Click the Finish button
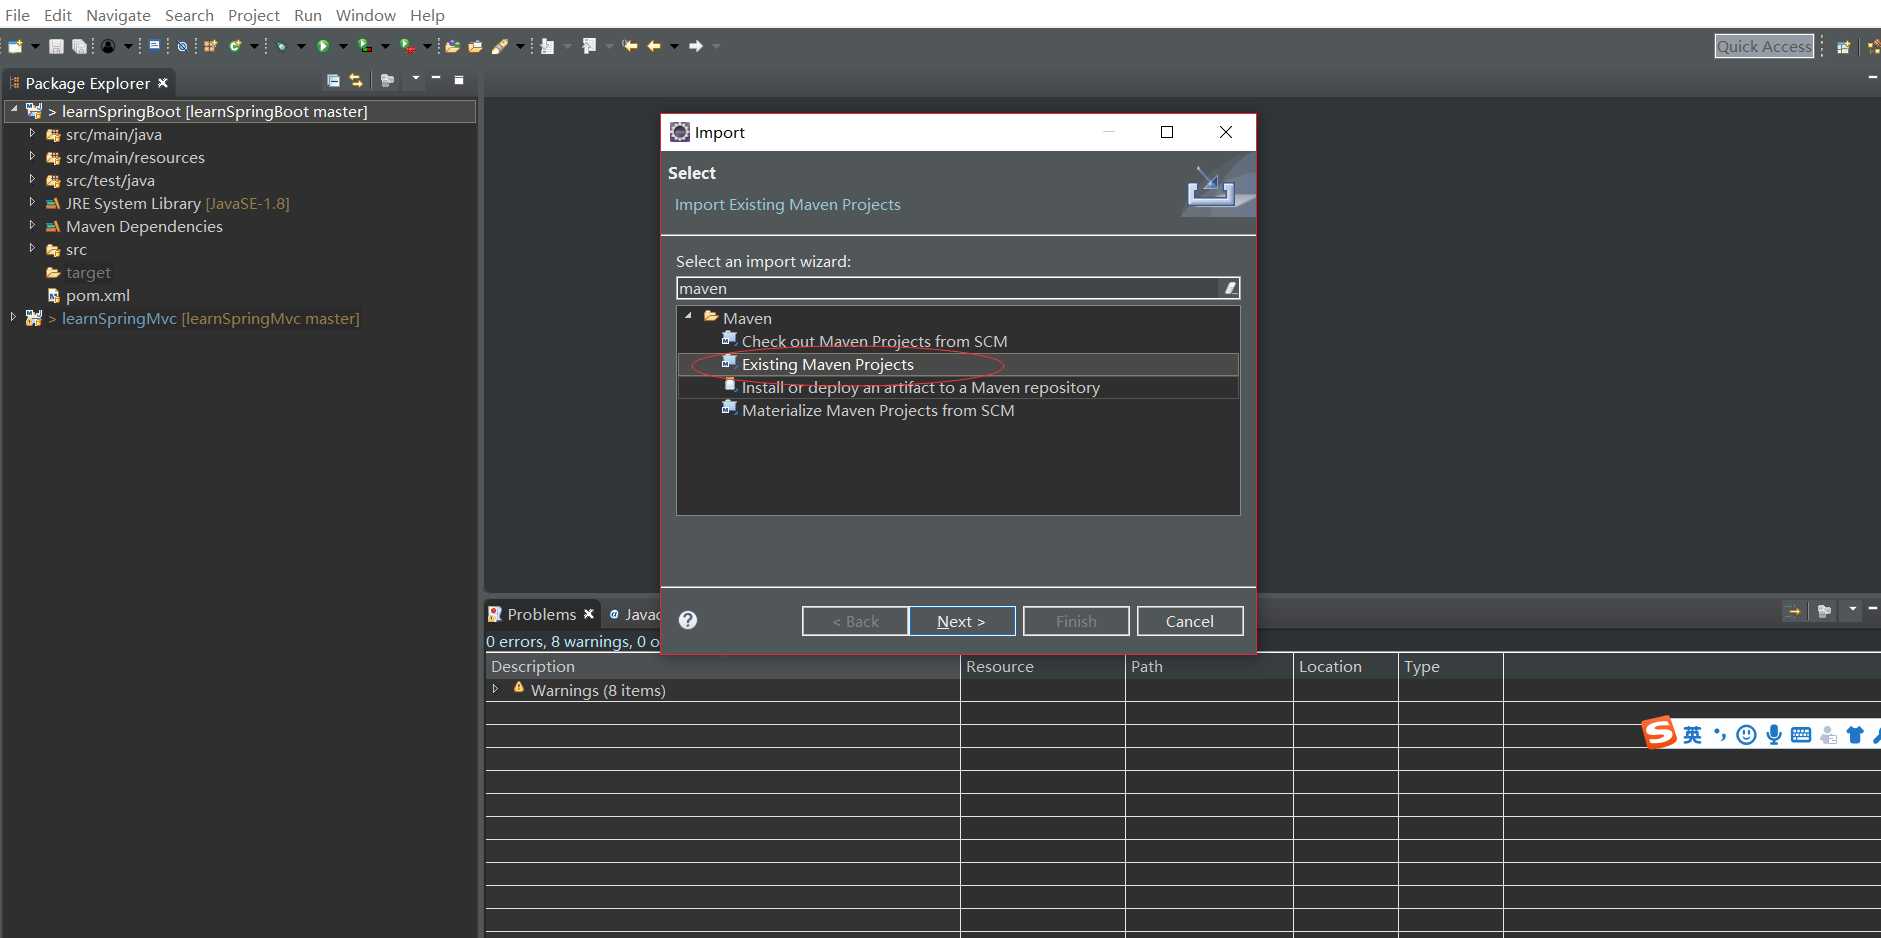 point(1076,621)
